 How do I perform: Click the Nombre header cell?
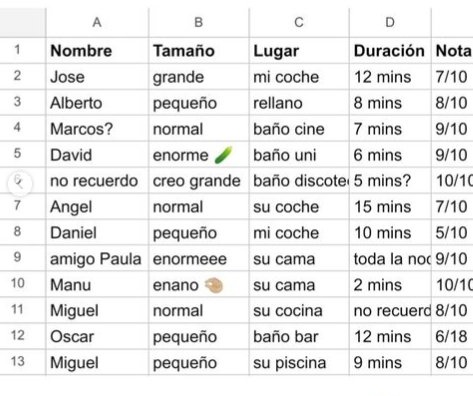[x=97, y=51]
